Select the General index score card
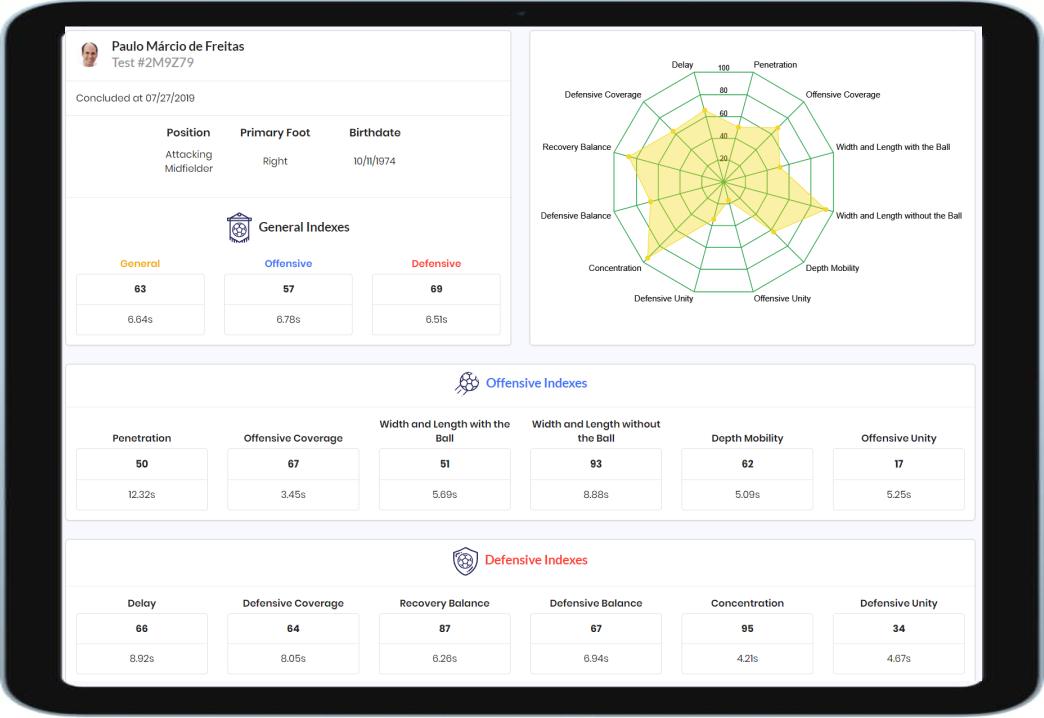Image resolution: width=1044 pixels, height=718 pixels. pyautogui.click(x=140, y=304)
